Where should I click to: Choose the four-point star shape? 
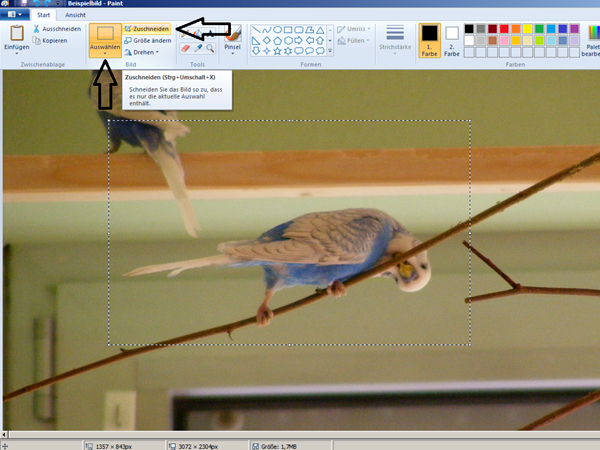tap(267, 51)
